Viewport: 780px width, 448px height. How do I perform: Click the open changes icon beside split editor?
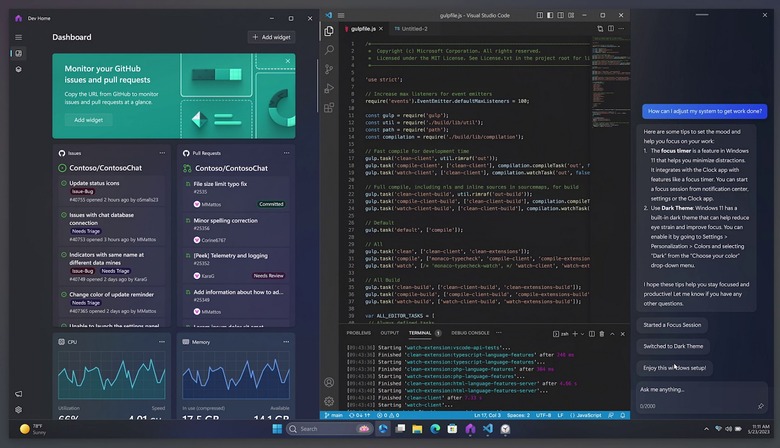point(600,29)
